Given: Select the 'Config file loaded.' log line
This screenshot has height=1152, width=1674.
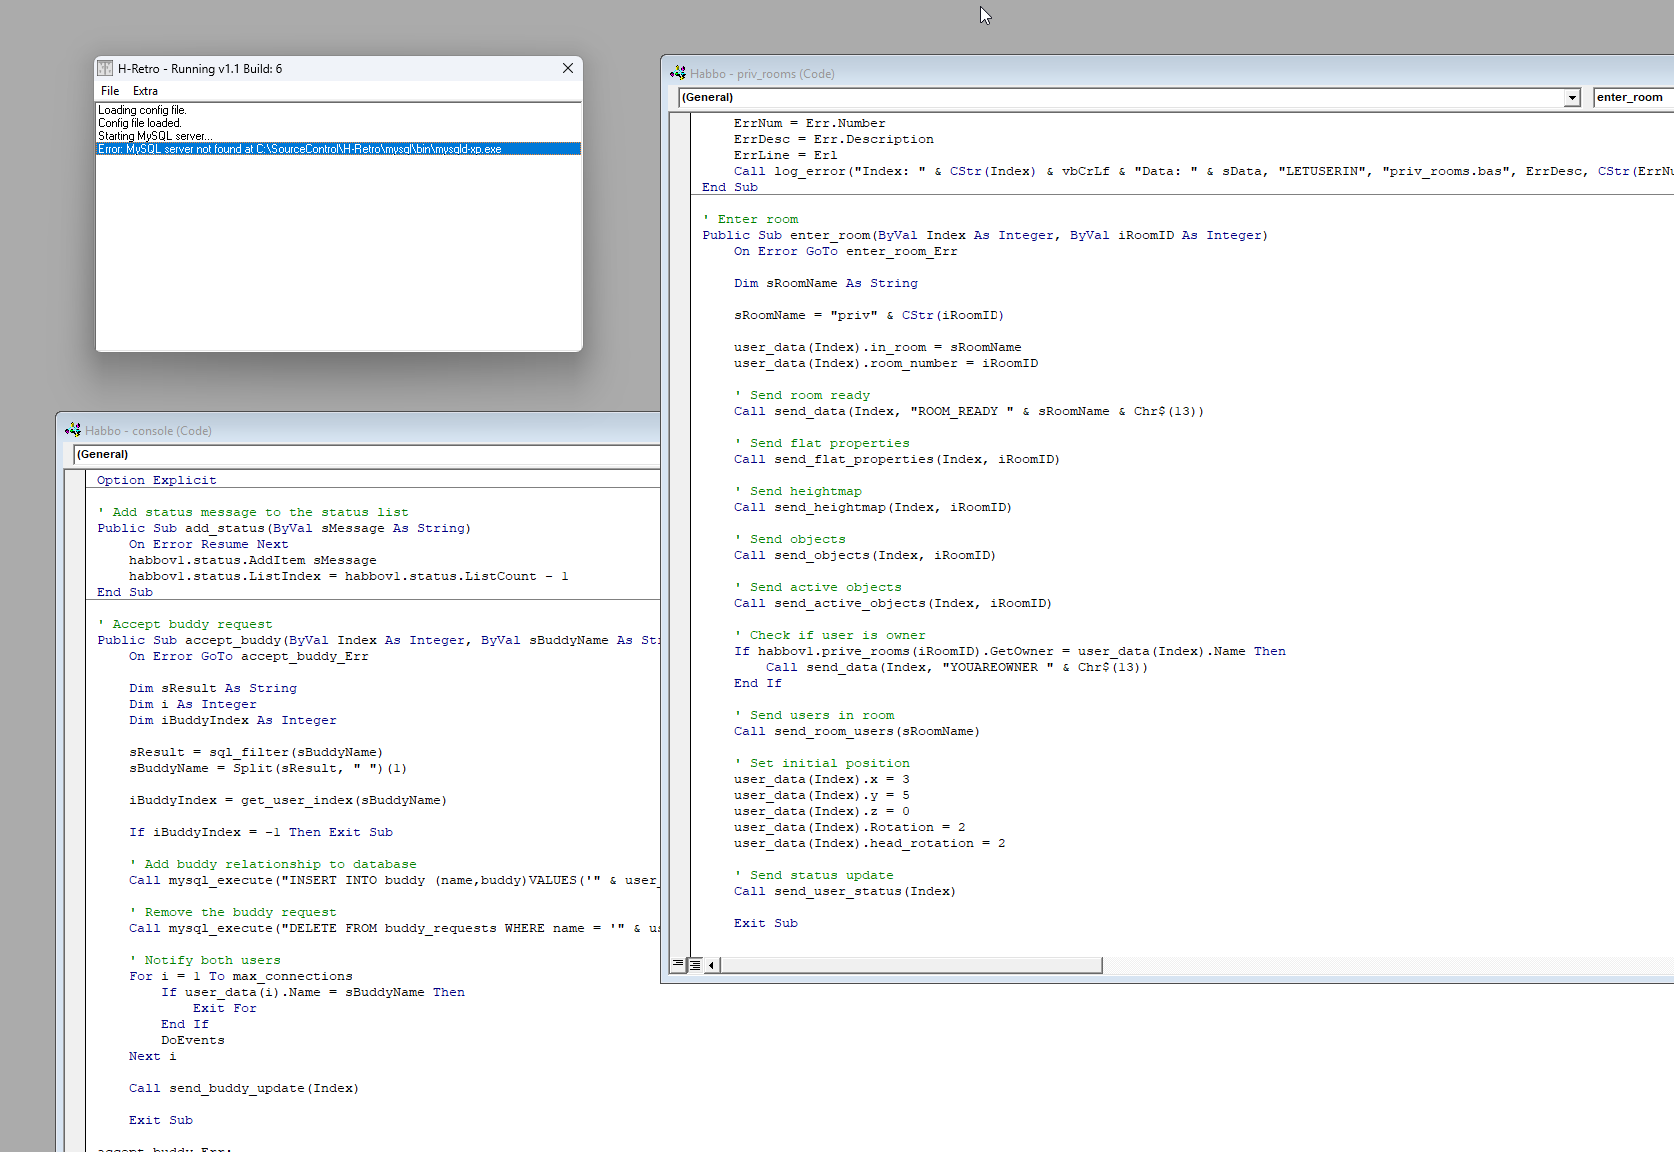Looking at the screenshot, I should point(140,123).
